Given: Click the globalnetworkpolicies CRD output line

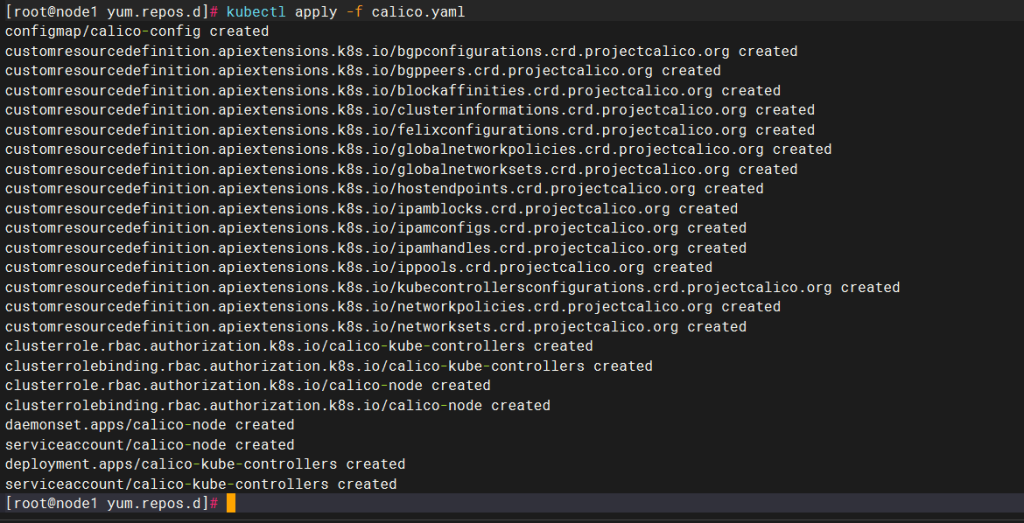Looking at the screenshot, I should pos(418,149).
